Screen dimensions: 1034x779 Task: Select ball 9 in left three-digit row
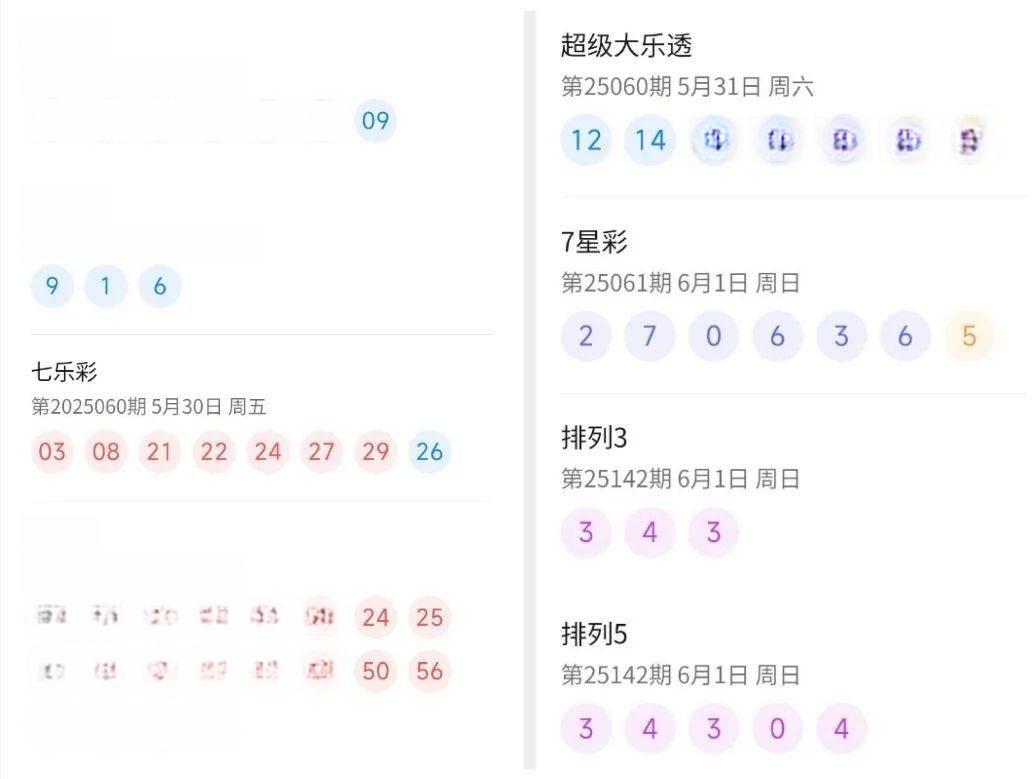coord(51,286)
